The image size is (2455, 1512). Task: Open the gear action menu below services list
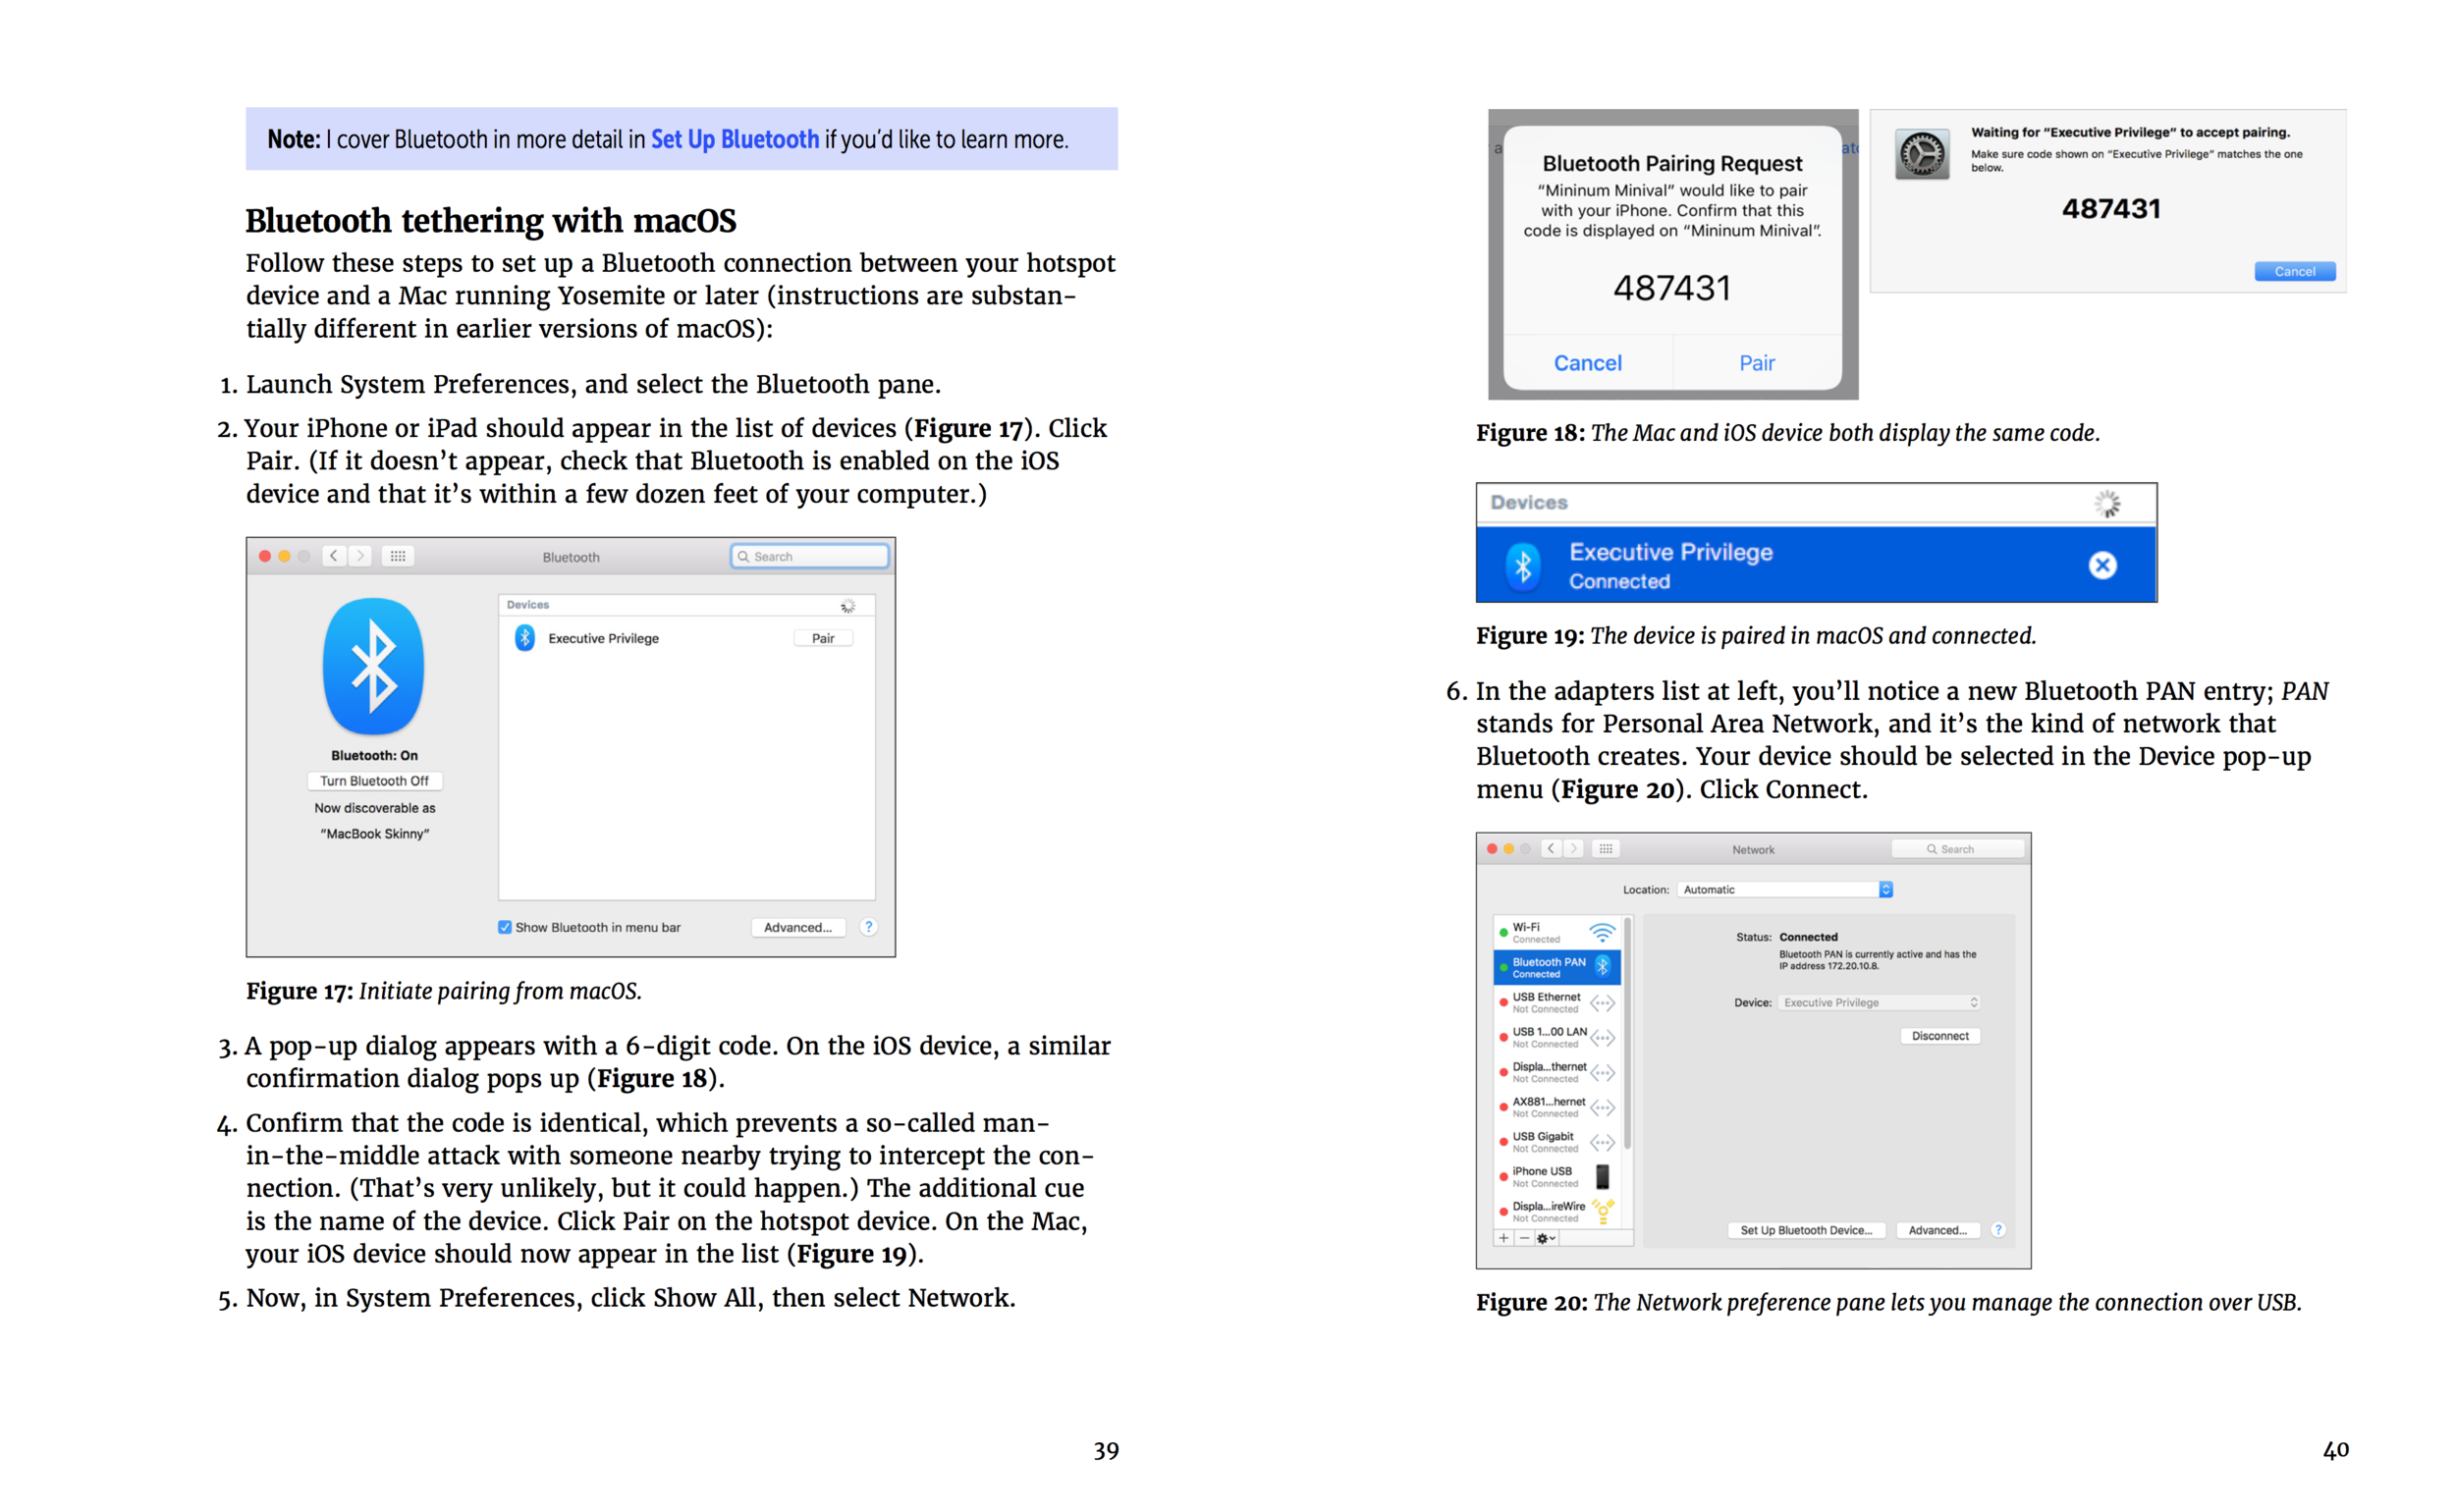point(1545,1238)
